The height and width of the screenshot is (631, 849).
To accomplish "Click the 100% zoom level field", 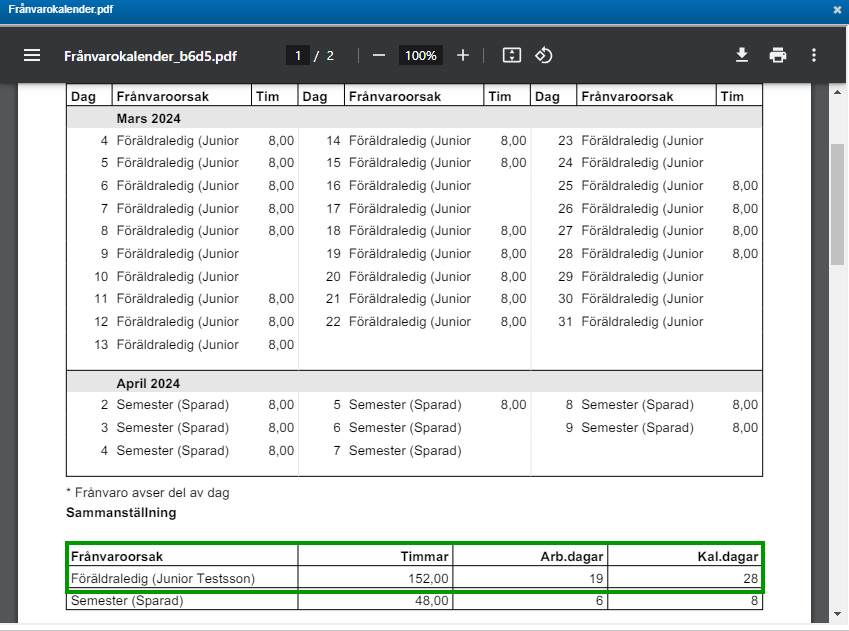I will (421, 55).
